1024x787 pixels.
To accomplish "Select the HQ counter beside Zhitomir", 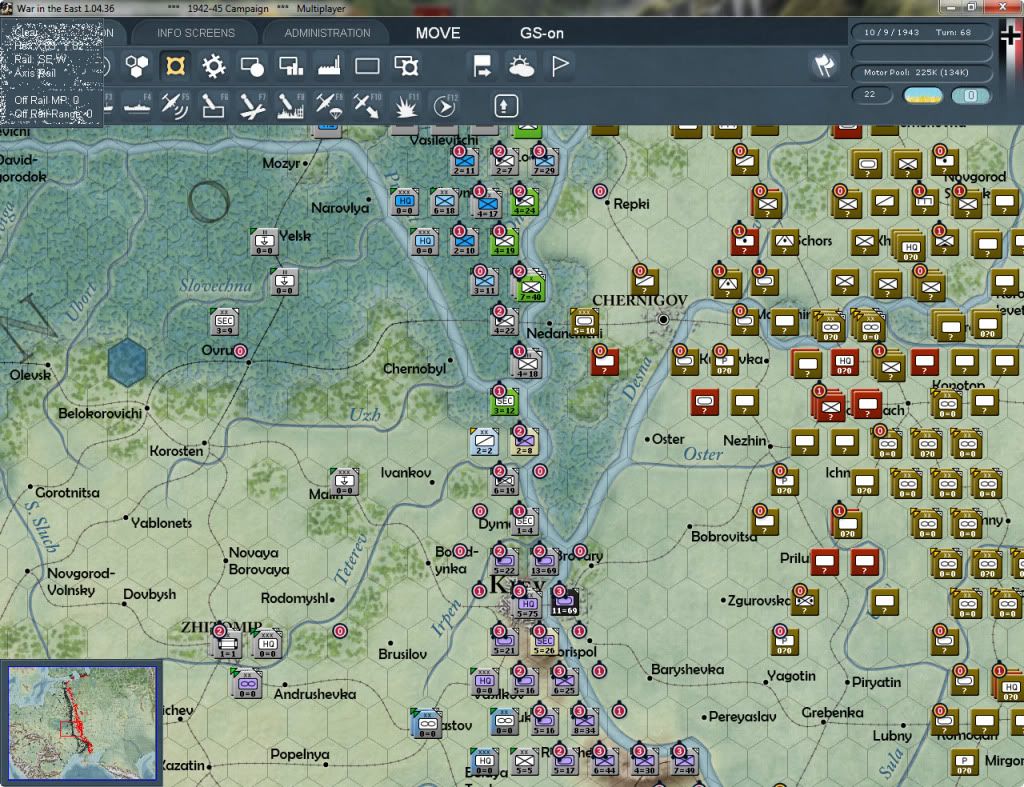I will coord(267,644).
